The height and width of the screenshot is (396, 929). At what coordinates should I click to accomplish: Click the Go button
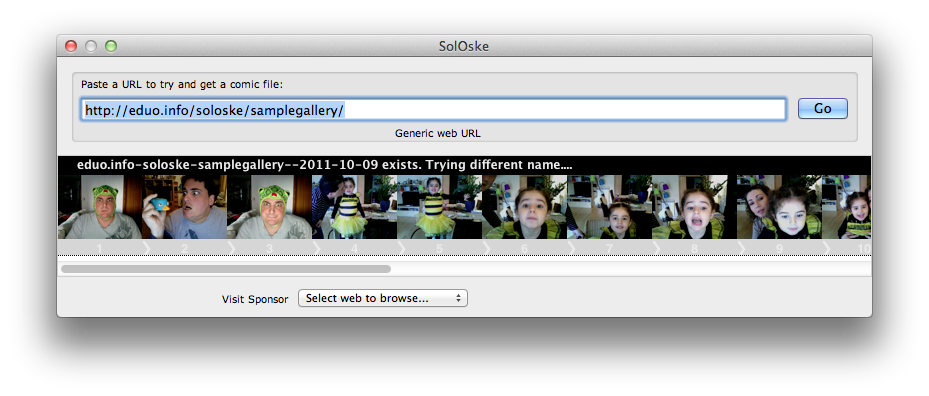tap(822, 108)
